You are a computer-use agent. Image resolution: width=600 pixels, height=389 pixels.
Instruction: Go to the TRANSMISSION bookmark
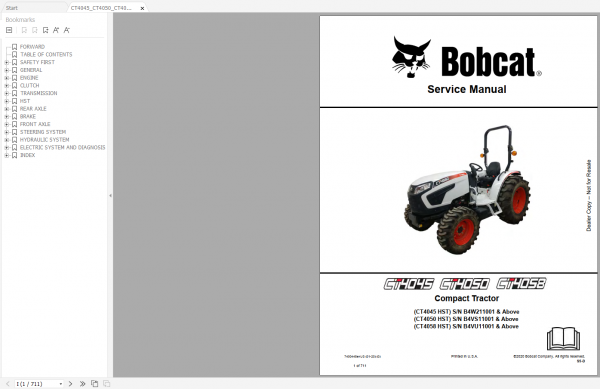[x=39, y=93]
